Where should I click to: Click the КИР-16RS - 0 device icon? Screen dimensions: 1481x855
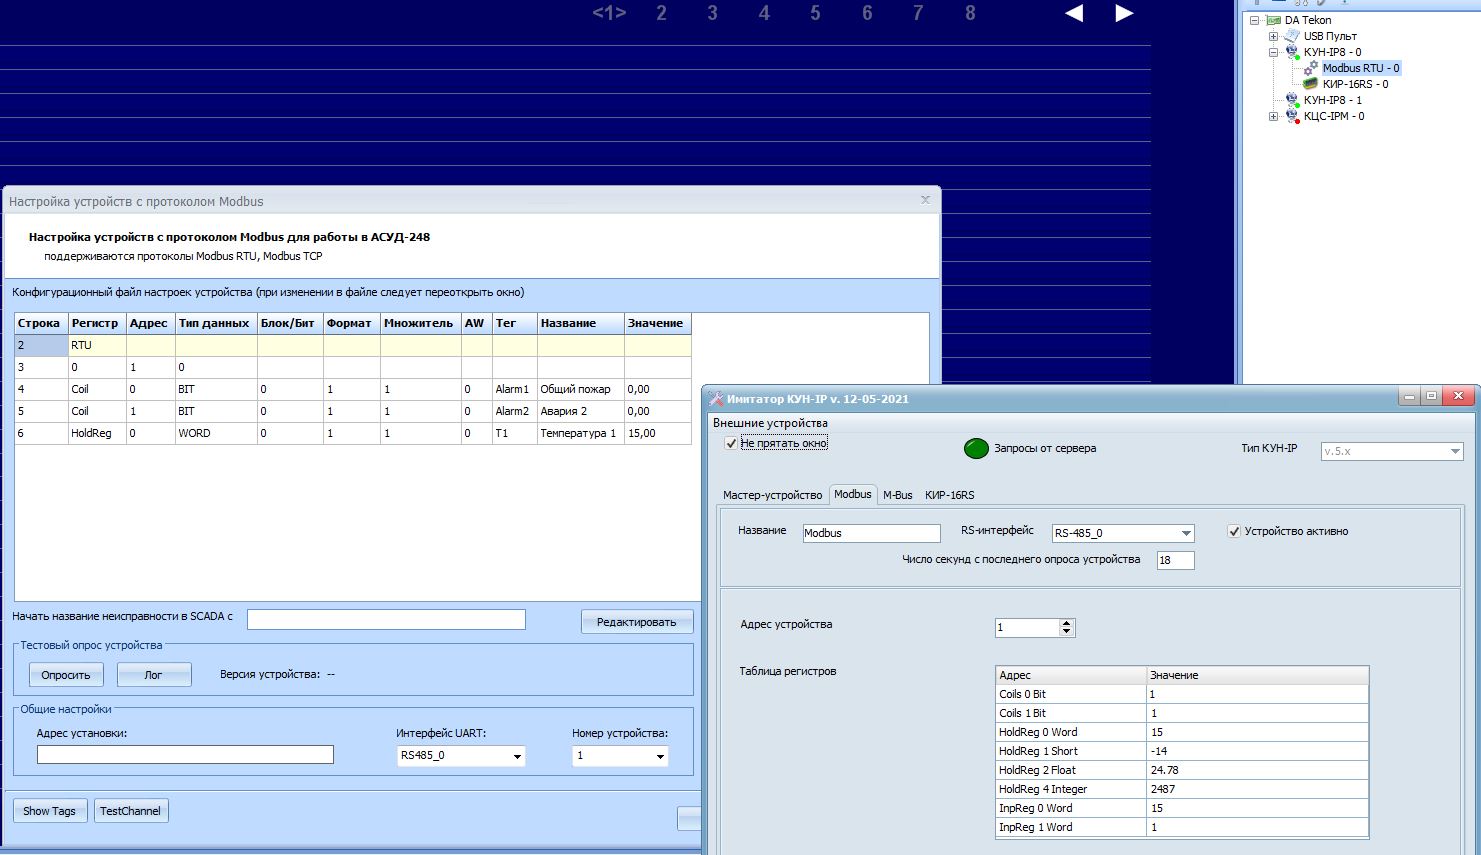tap(1311, 84)
